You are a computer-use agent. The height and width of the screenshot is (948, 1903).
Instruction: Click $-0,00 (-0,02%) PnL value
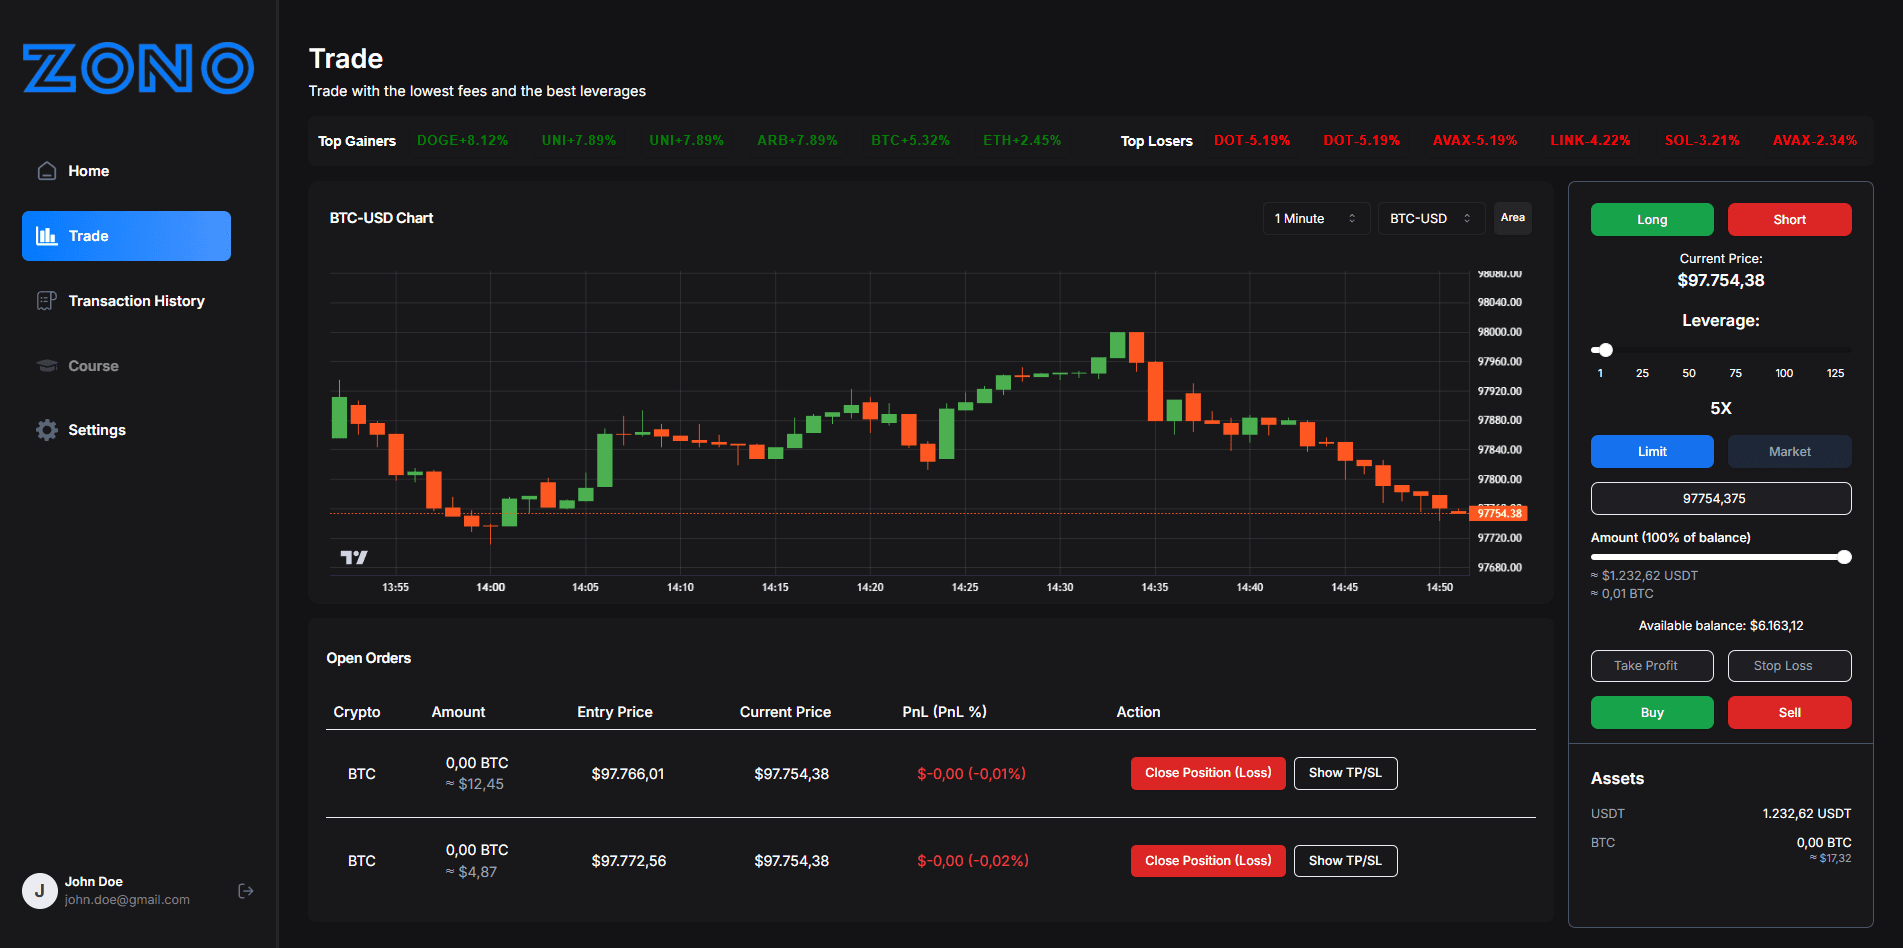pos(973,861)
